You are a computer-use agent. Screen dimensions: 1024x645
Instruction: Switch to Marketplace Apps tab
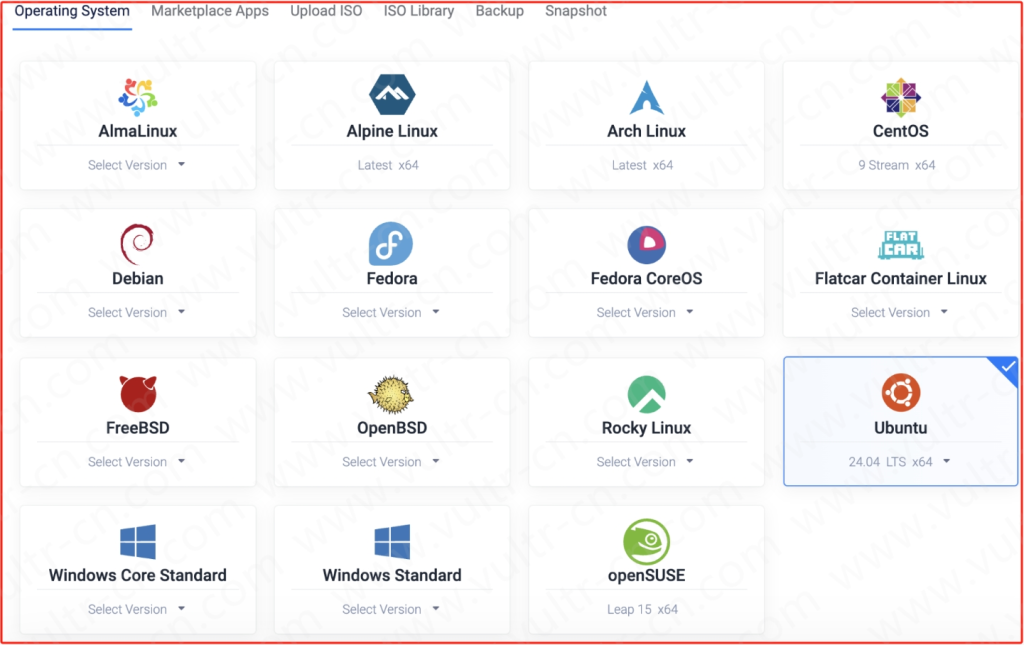[x=210, y=11]
